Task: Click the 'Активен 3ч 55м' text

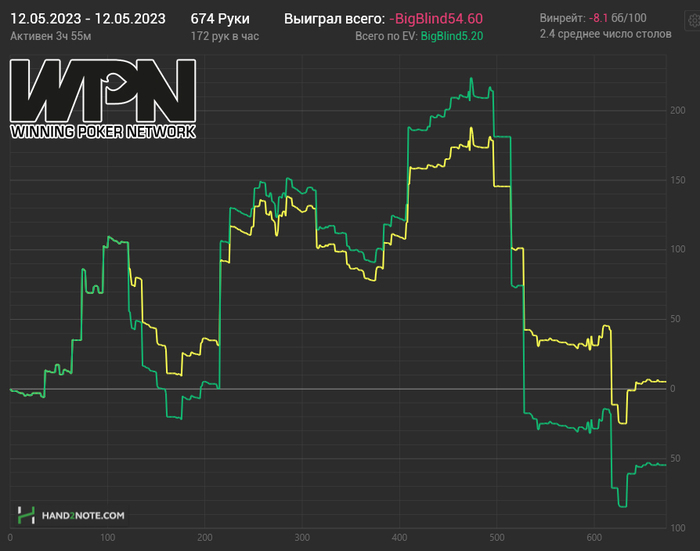Action: (x=50, y=36)
